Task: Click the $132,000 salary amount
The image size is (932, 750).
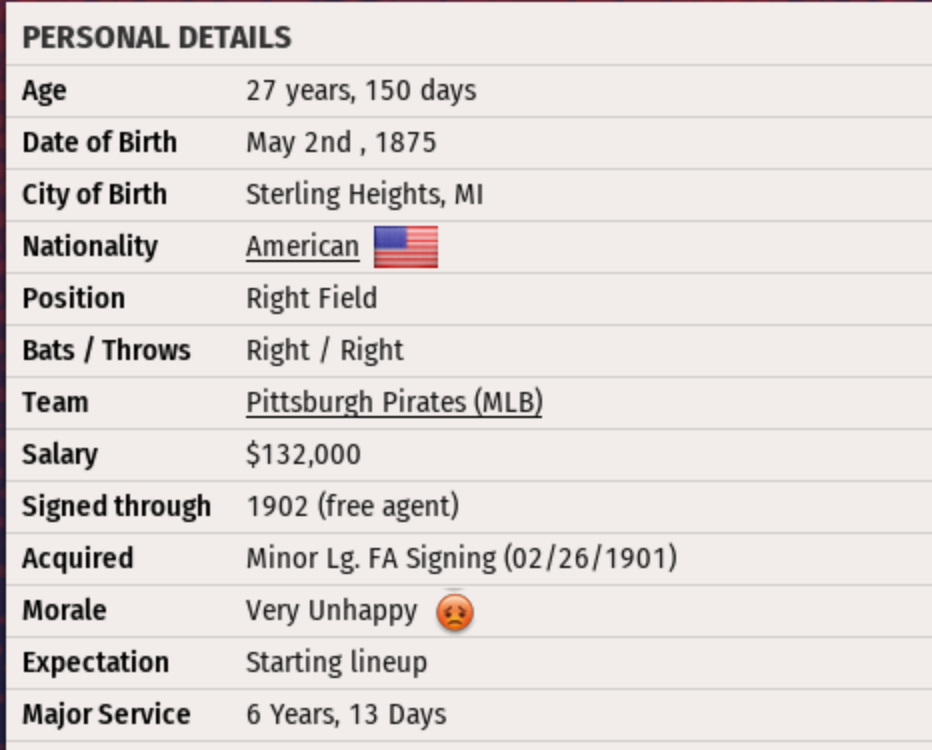Action: (x=303, y=454)
